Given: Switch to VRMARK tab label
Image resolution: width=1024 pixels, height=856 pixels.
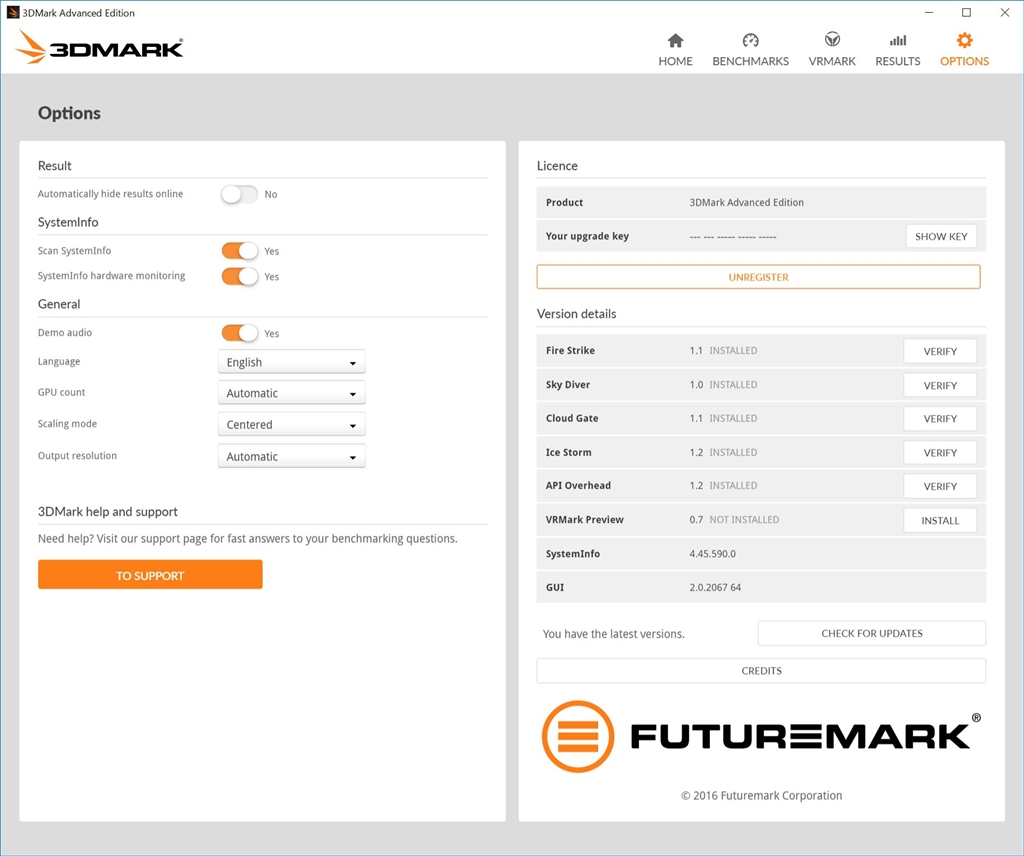Looking at the screenshot, I should click(x=832, y=61).
